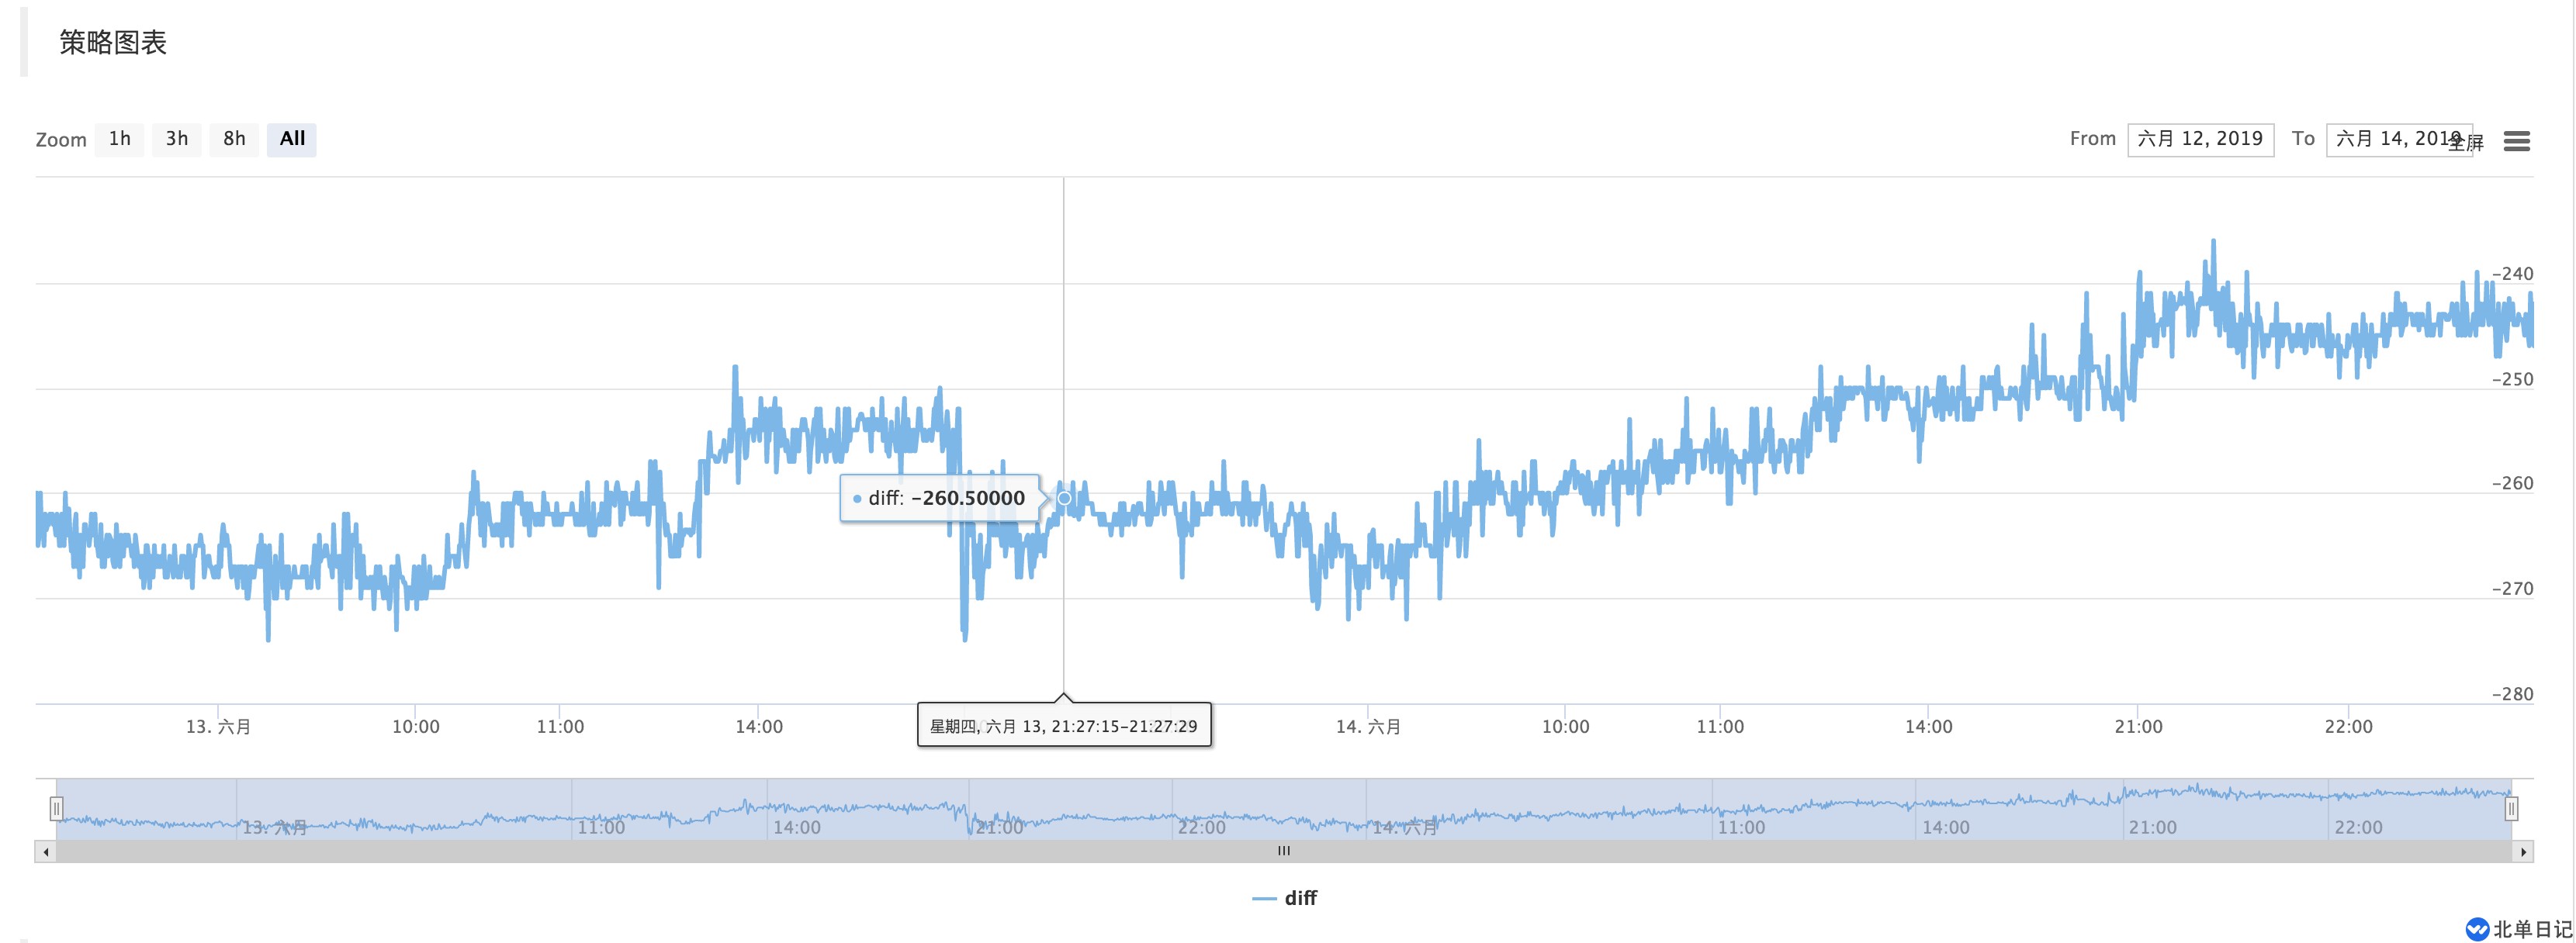Click the first 10:00 x-axis label

pyautogui.click(x=415, y=727)
